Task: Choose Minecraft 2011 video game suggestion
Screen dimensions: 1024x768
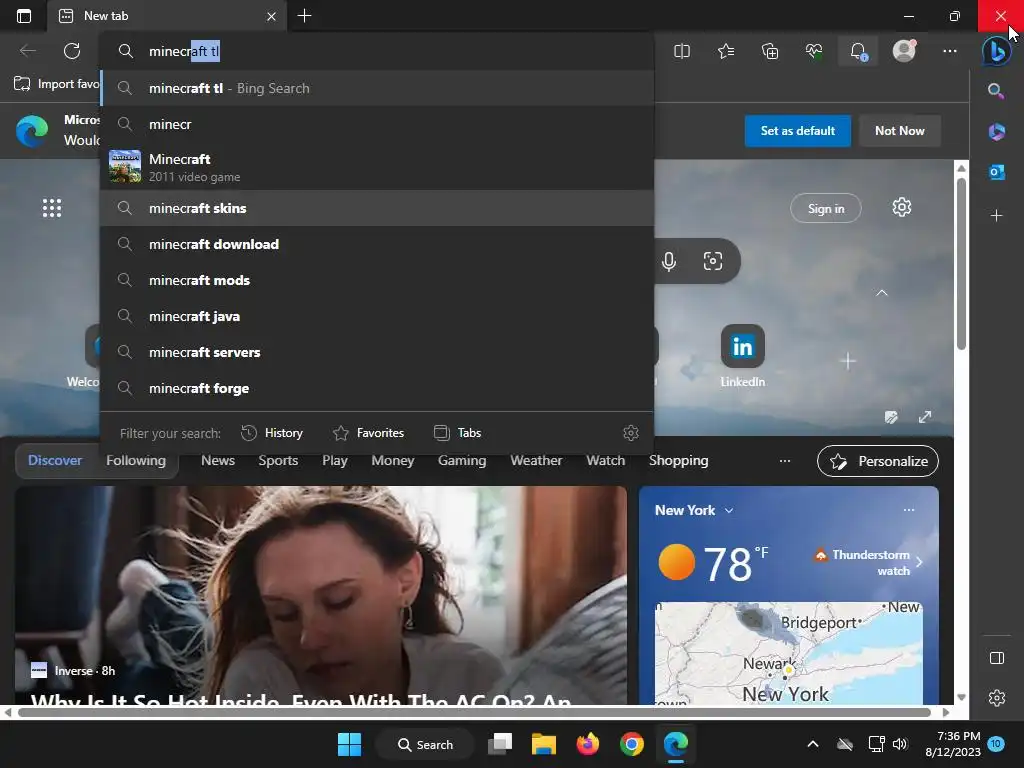Action: 377,167
